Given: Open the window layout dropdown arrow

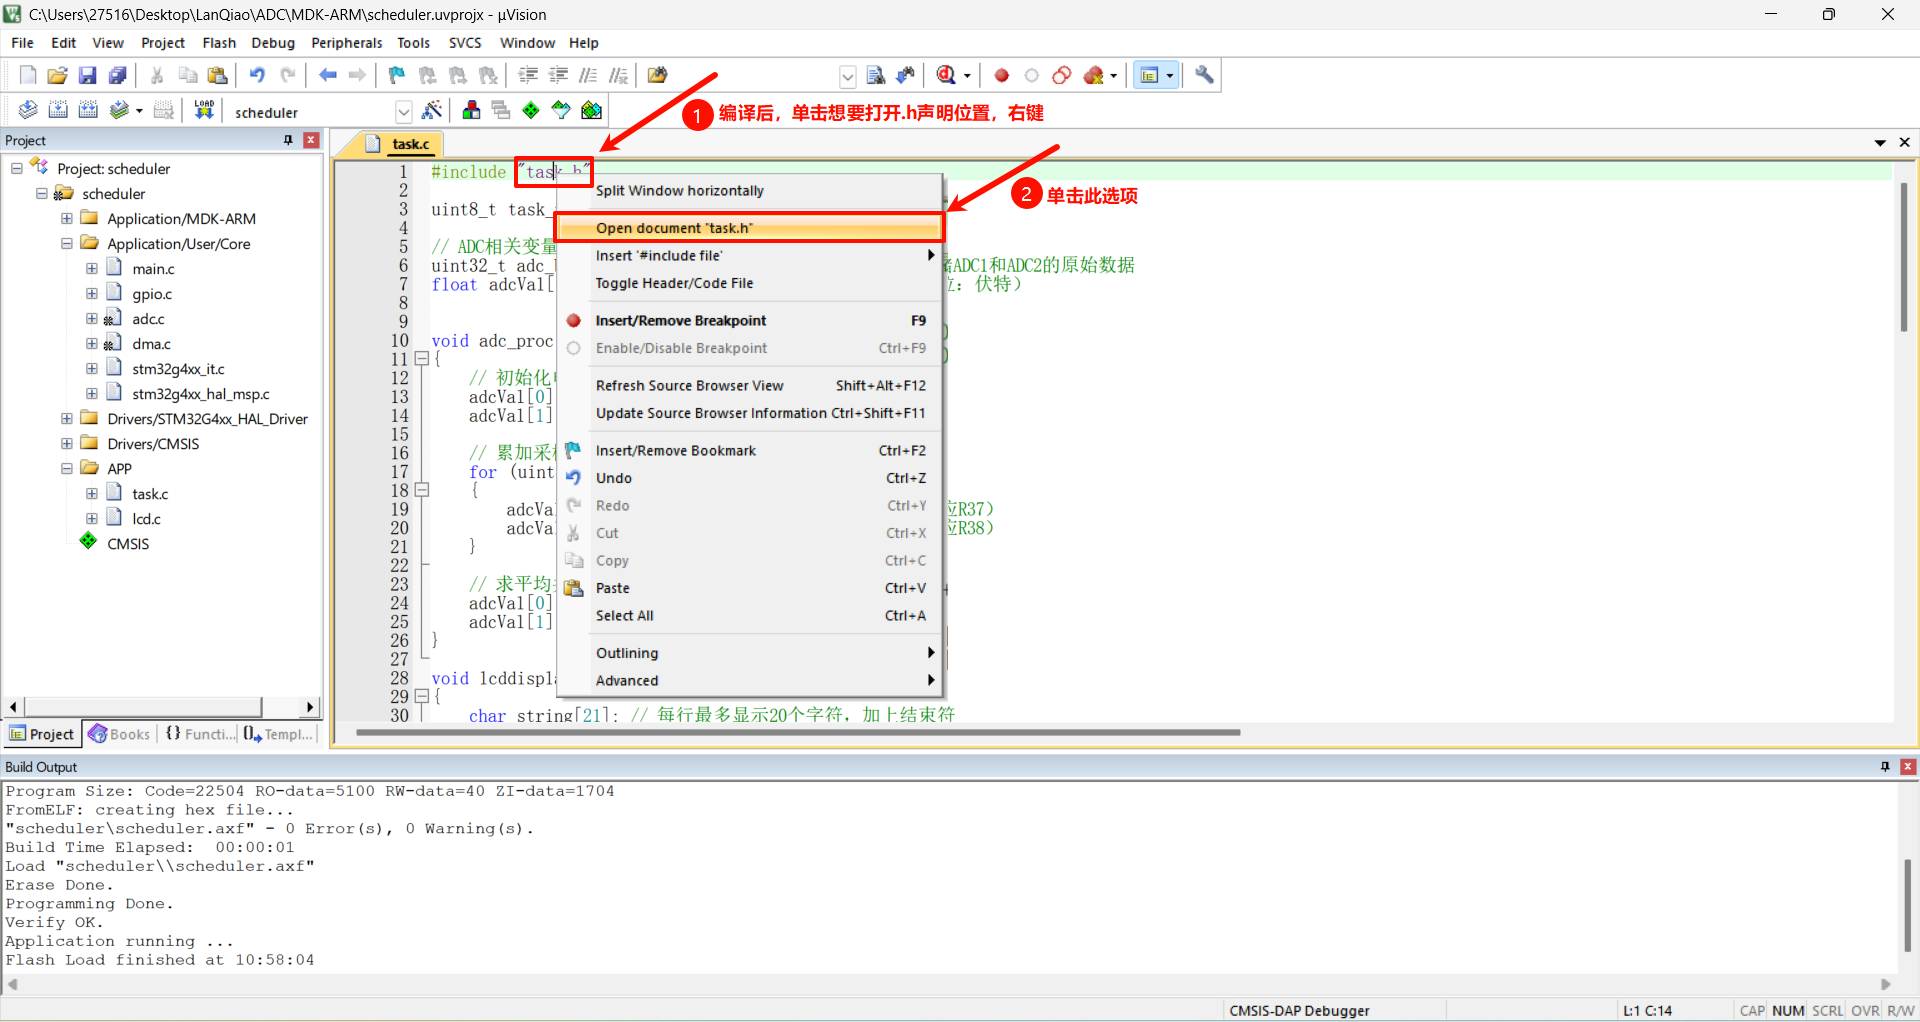Looking at the screenshot, I should pos(1169,76).
